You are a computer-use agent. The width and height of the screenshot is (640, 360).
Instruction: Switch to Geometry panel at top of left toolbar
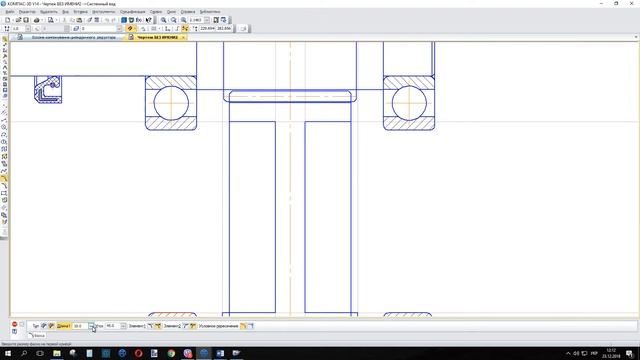coord(4,40)
